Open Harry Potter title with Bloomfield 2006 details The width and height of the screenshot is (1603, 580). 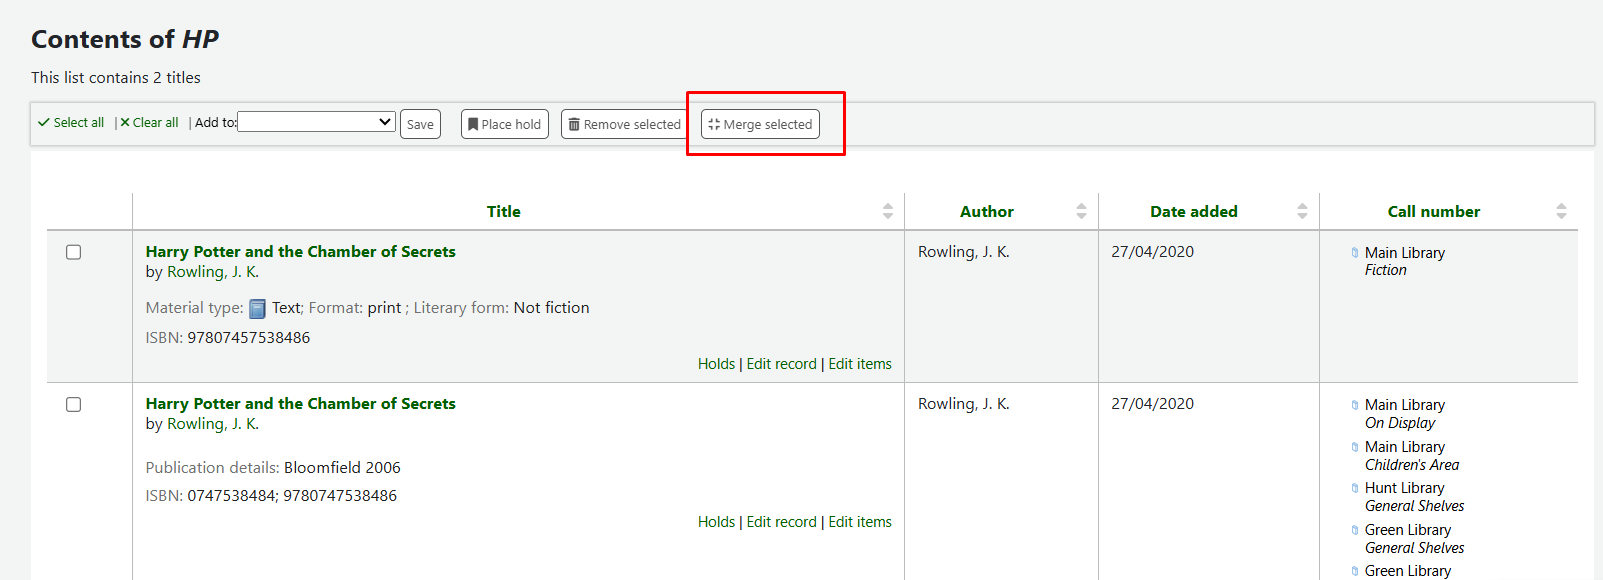(300, 404)
